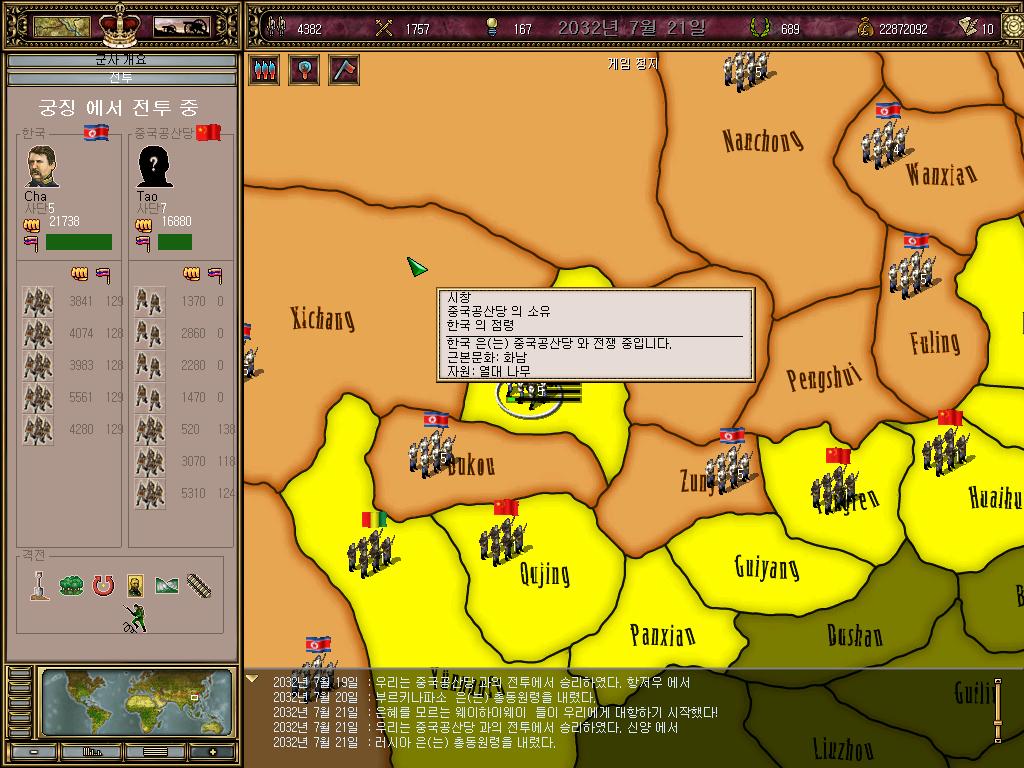Click the diplomacy papers icon
Screen dimensions: 1024x768
968,26
